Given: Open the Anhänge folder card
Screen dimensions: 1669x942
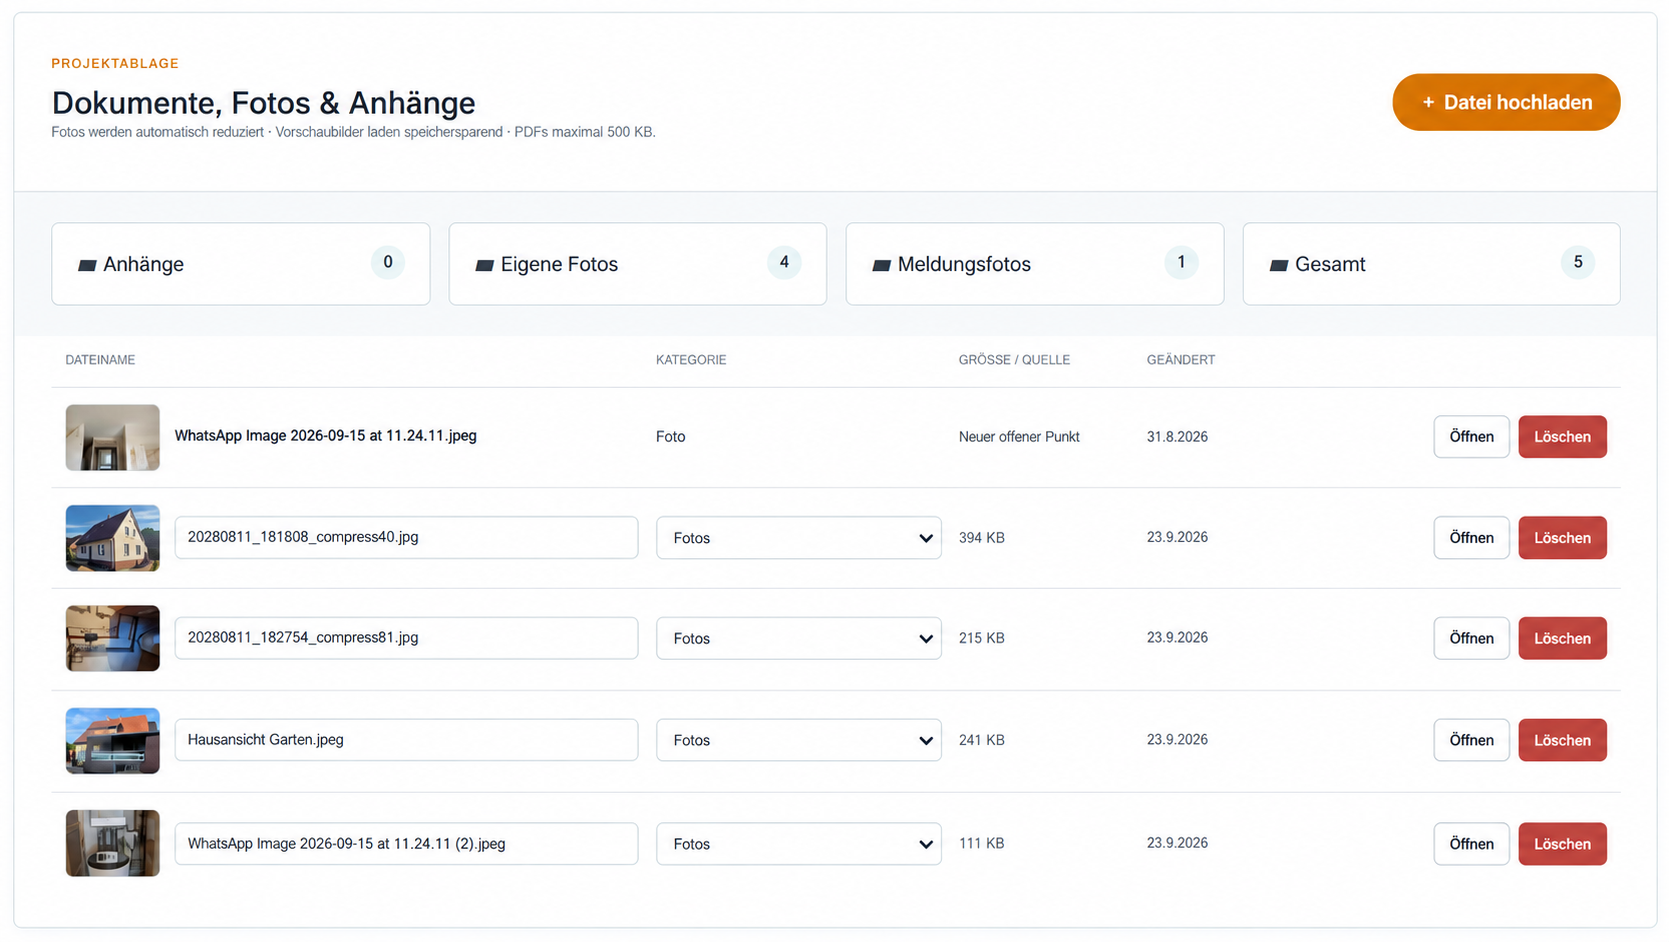Looking at the screenshot, I should [x=240, y=264].
